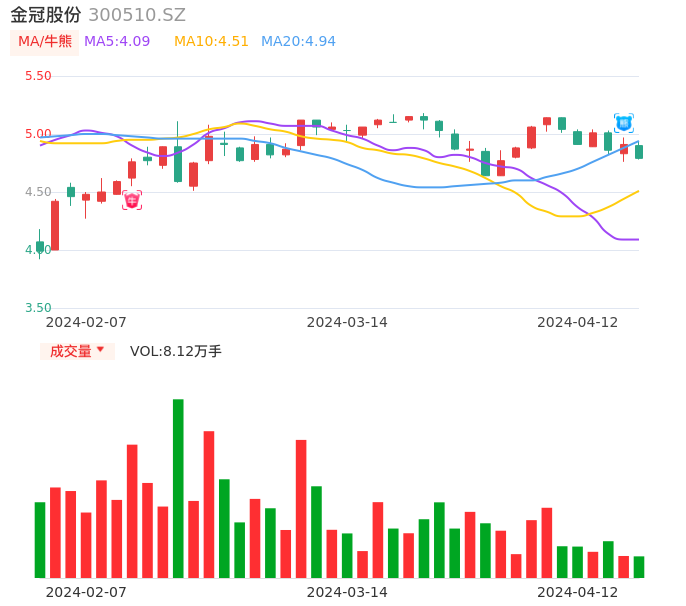Image resolution: width=686 pixels, height=606 pixels.
Task: Toggle the MA20 moving average line
Action: 298,42
